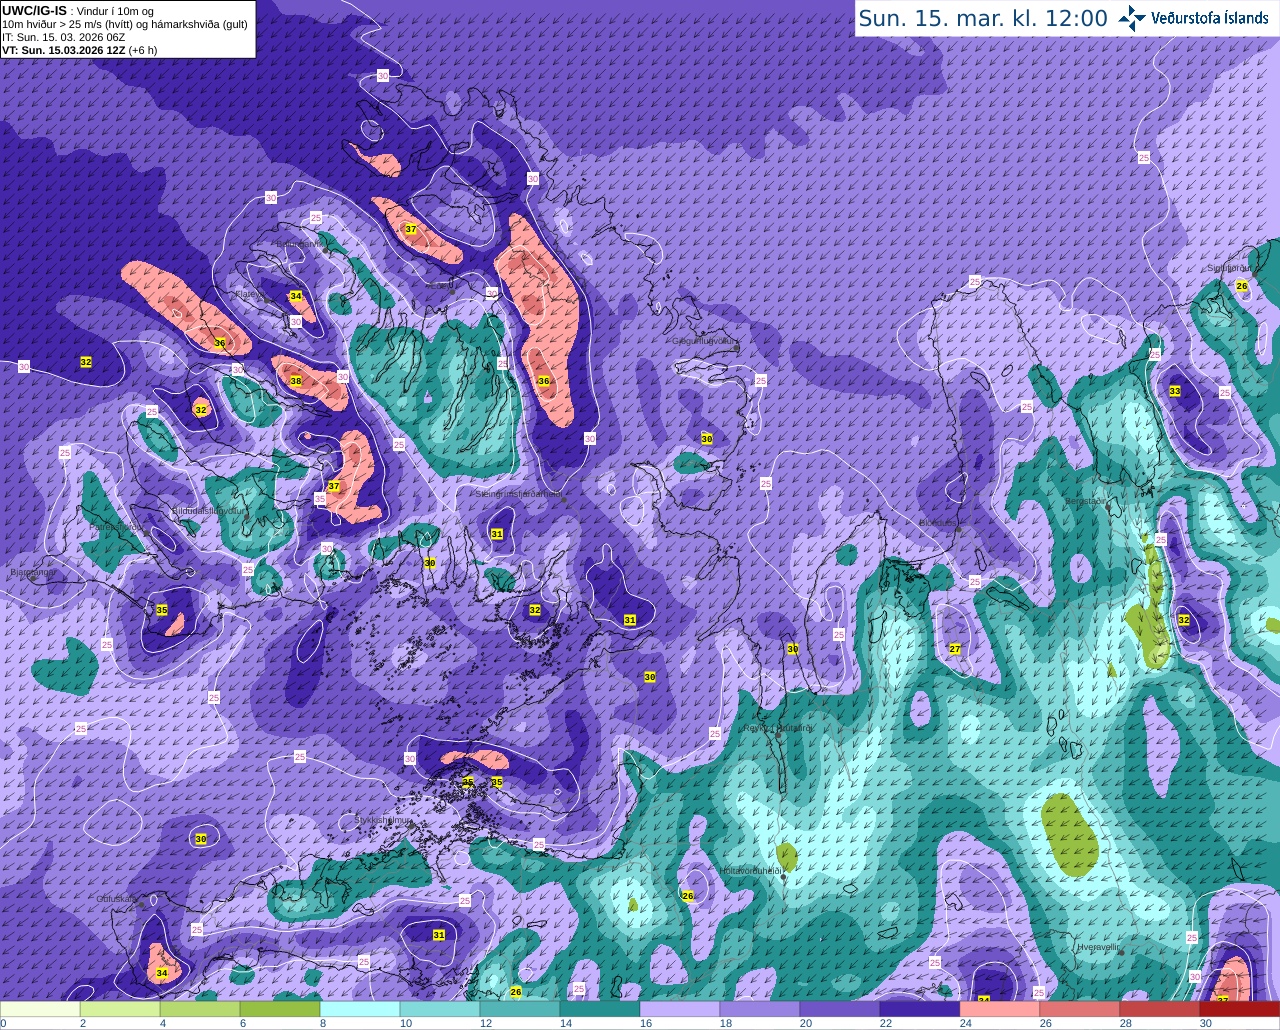Image resolution: width=1280 pixels, height=1030 pixels.
Task: Click the Bergstaðir station label
Action: coord(1088,501)
